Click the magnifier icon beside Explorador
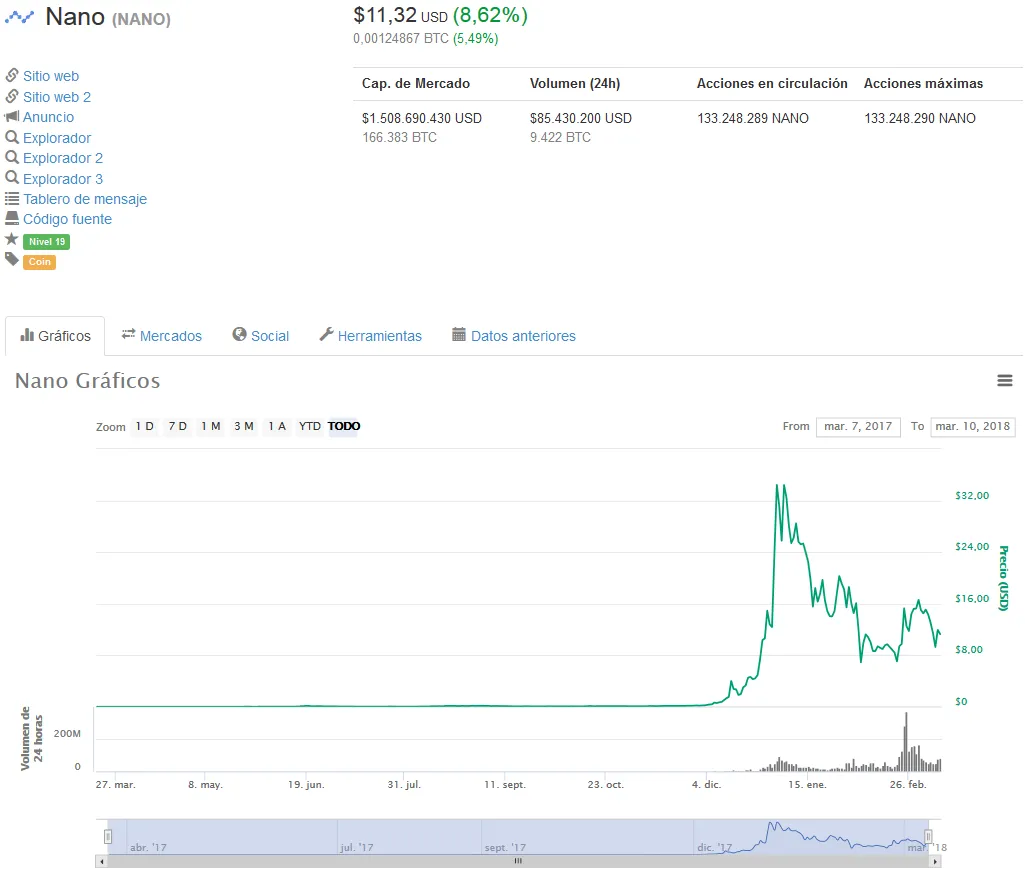This screenshot has width=1025, height=875. pyautogui.click(x=12, y=137)
